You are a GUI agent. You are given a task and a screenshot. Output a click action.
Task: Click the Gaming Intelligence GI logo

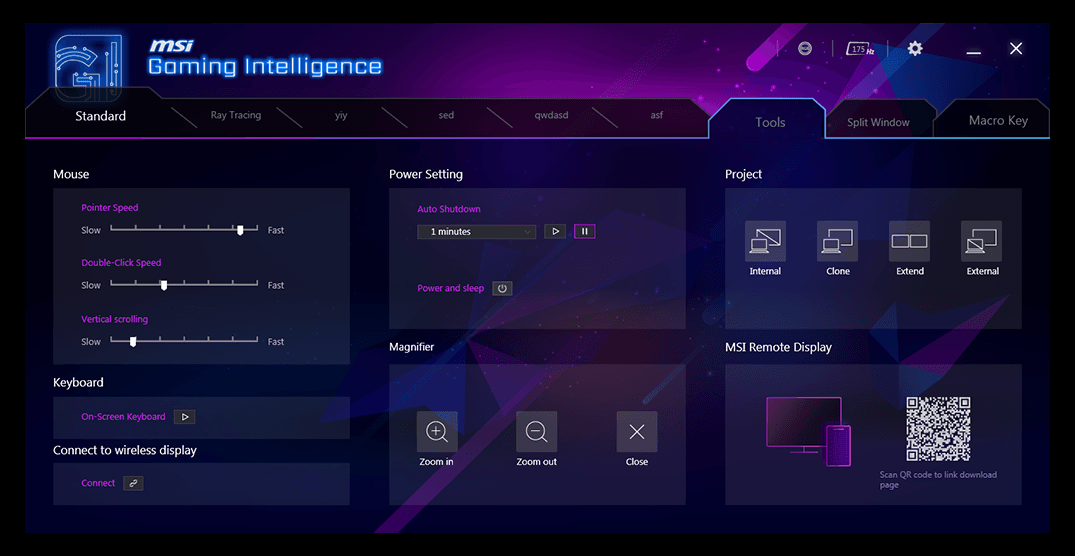(x=89, y=66)
